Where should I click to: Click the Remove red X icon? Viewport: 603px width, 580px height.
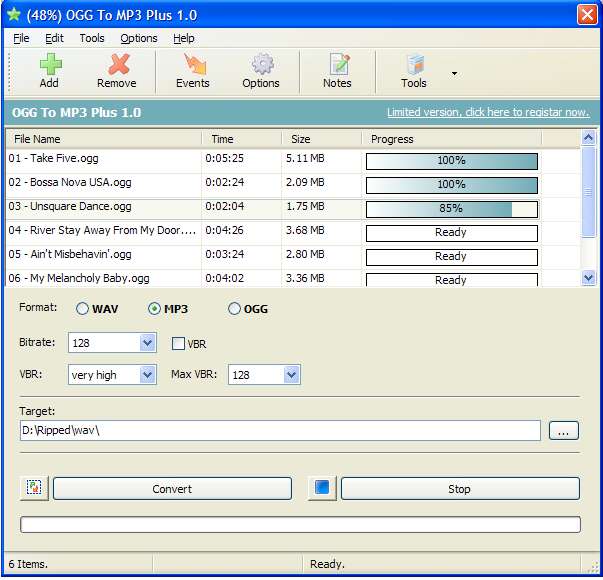coord(119,64)
